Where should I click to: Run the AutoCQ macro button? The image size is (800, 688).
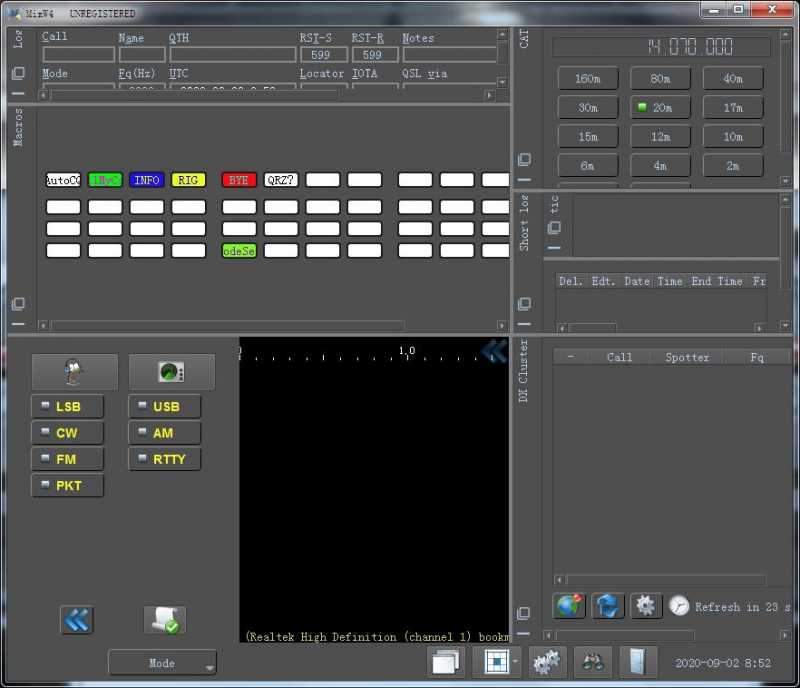click(63, 180)
